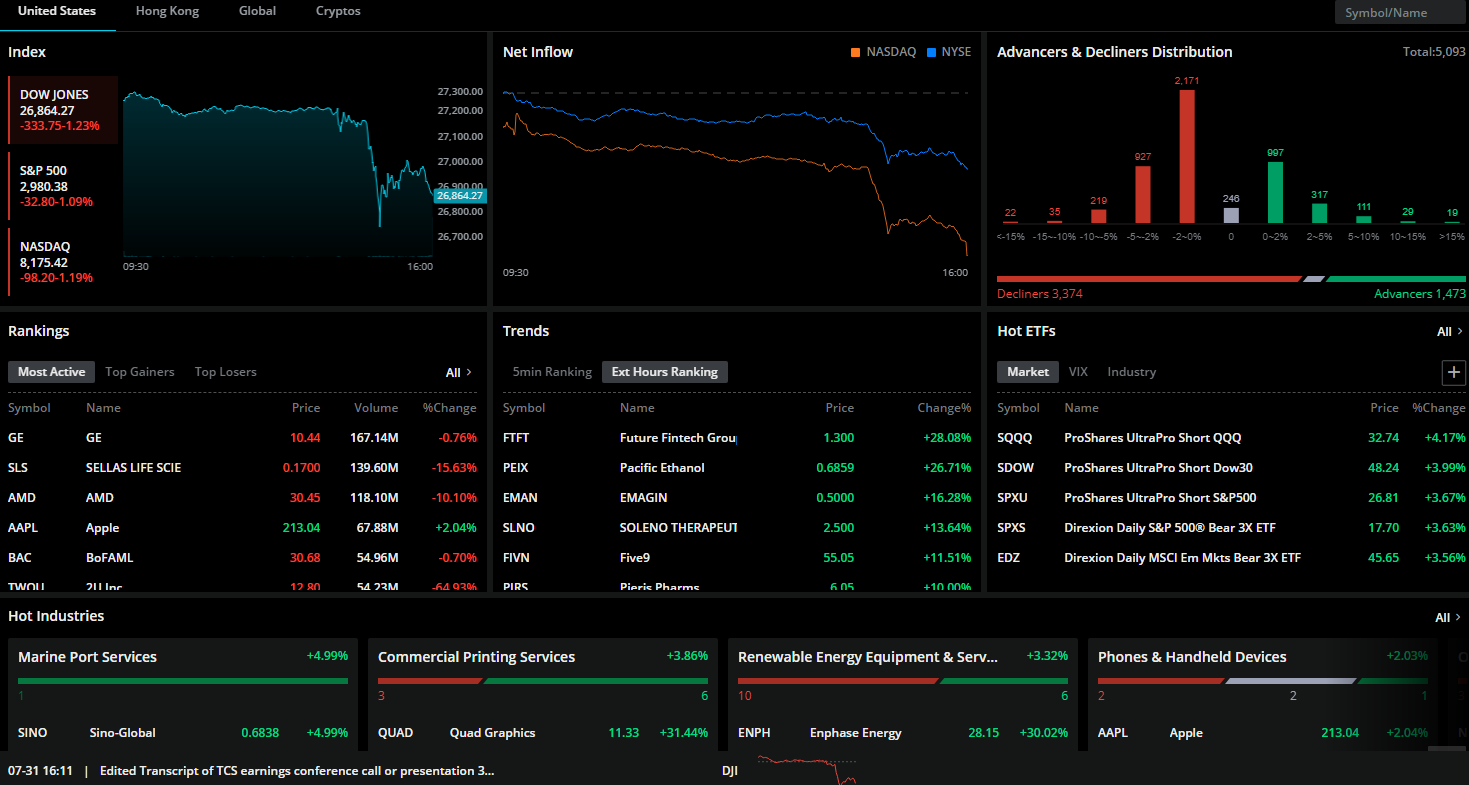Screen dimensions: 1469x785
Task: Click the orange NASDAQ legend square
Action: coord(855,52)
